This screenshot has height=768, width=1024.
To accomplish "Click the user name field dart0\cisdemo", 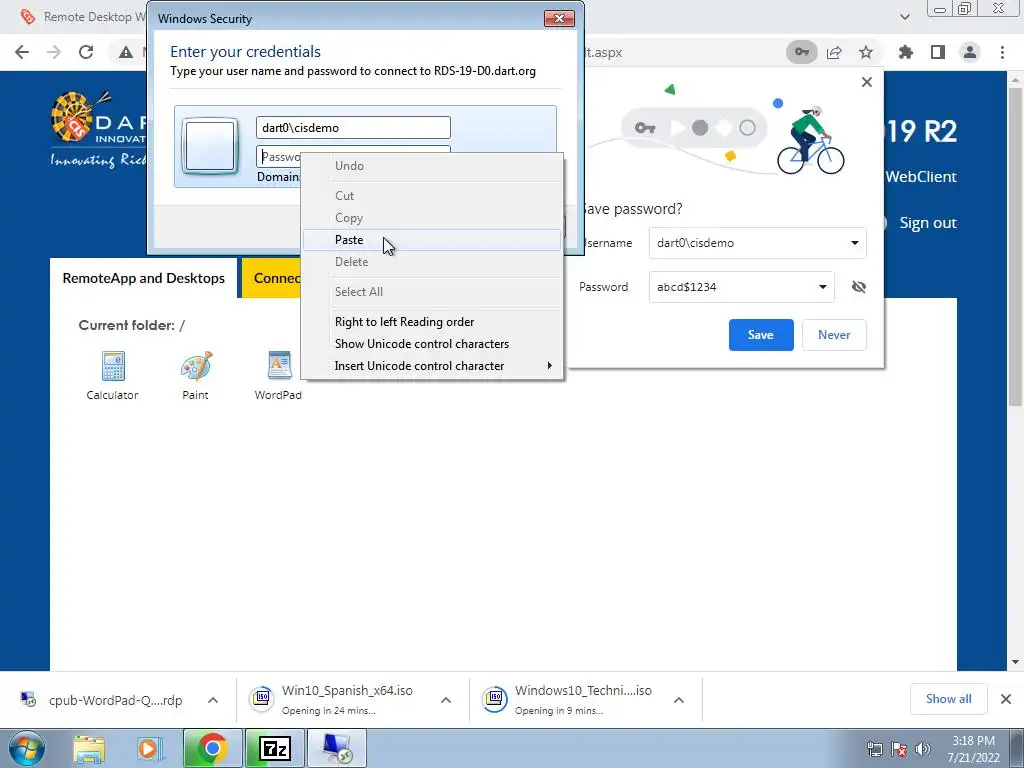I will tap(353, 127).
